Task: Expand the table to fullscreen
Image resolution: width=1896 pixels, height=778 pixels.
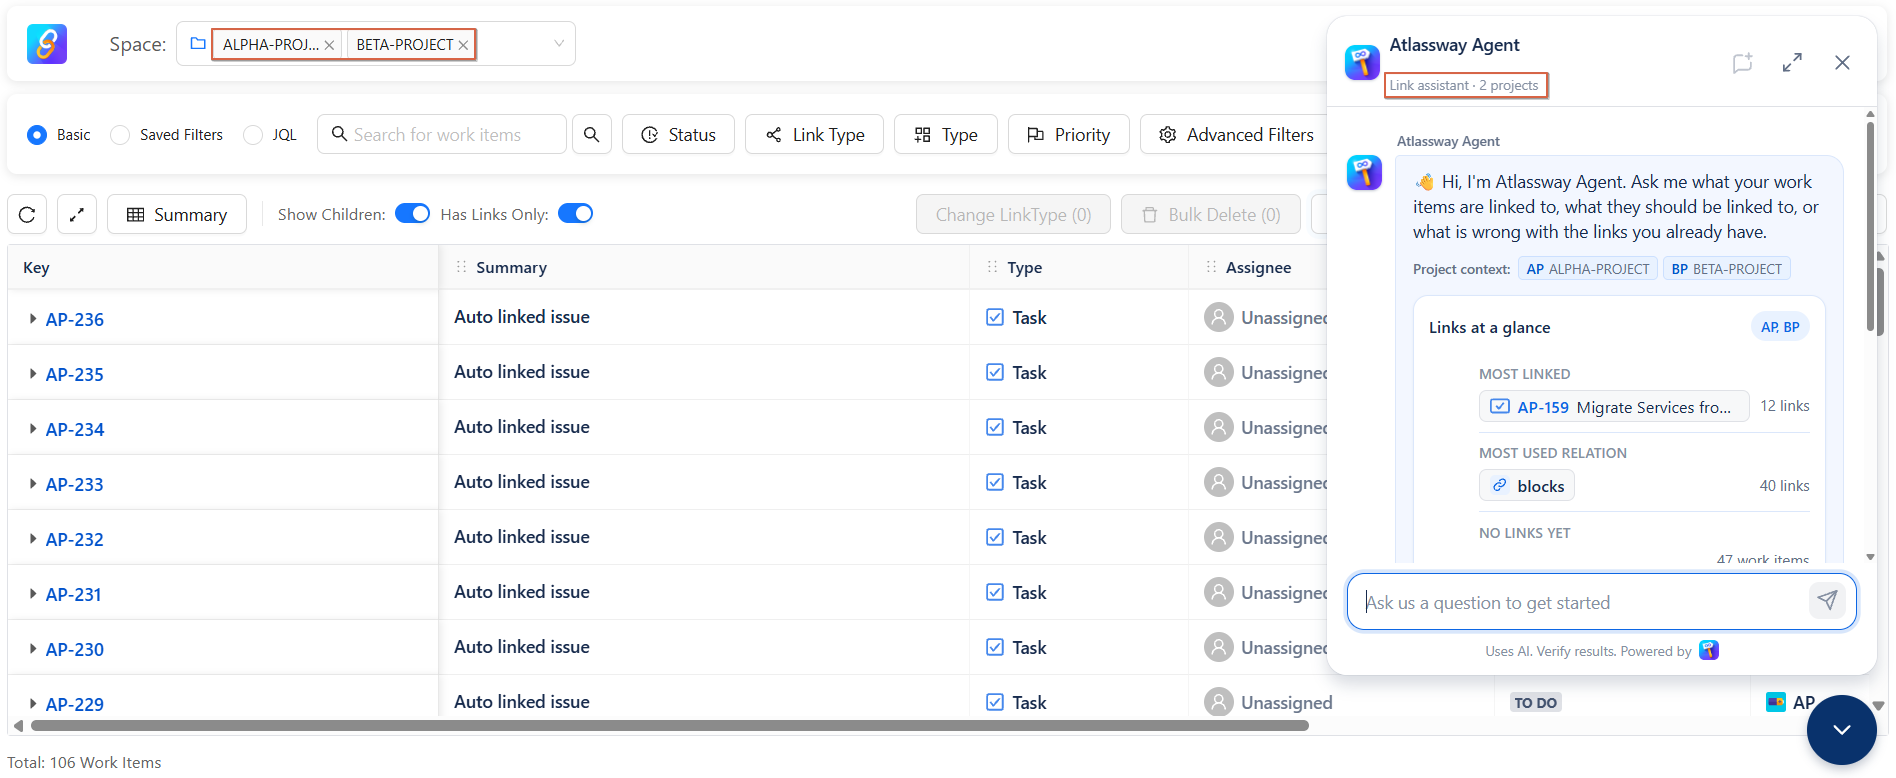Action: coord(77,214)
